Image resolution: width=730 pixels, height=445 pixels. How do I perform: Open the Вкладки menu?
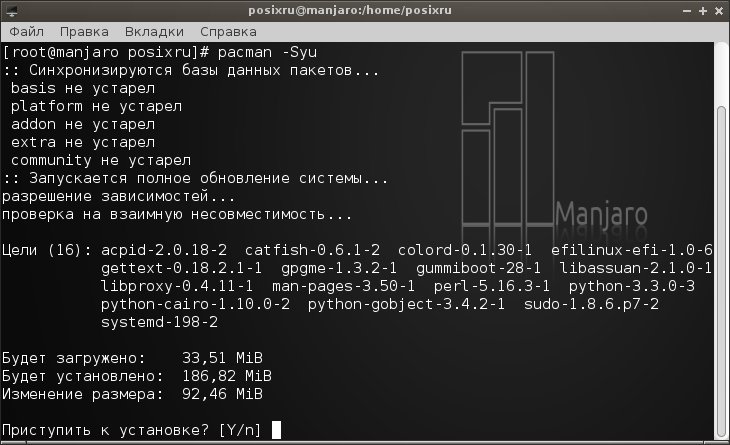tap(154, 32)
